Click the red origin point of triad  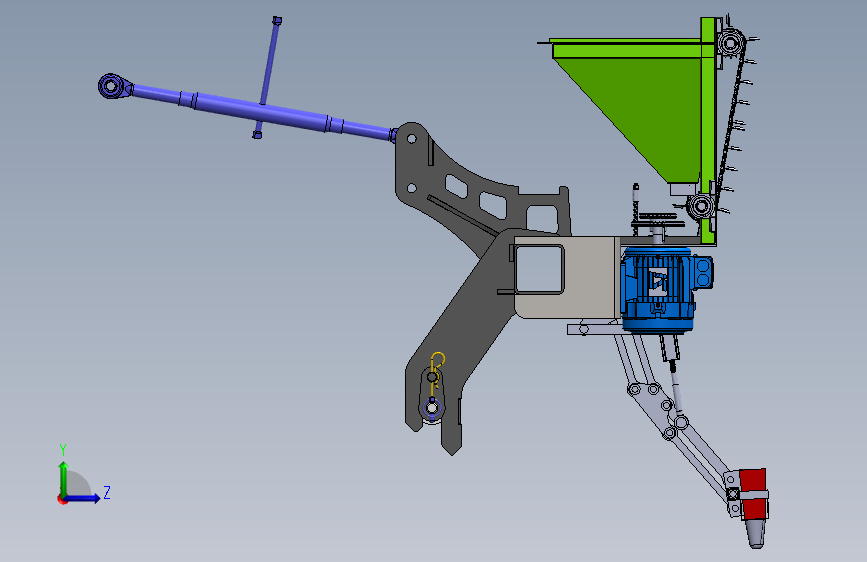click(x=61, y=499)
